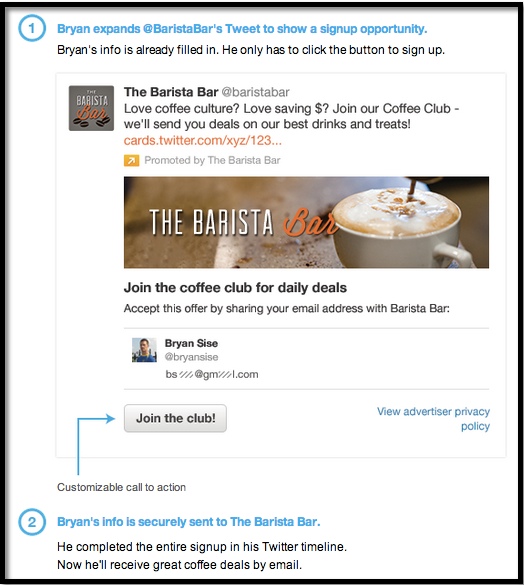524x585 pixels.
Task: Click the yellow Promoted arrow icon
Action: [131, 160]
